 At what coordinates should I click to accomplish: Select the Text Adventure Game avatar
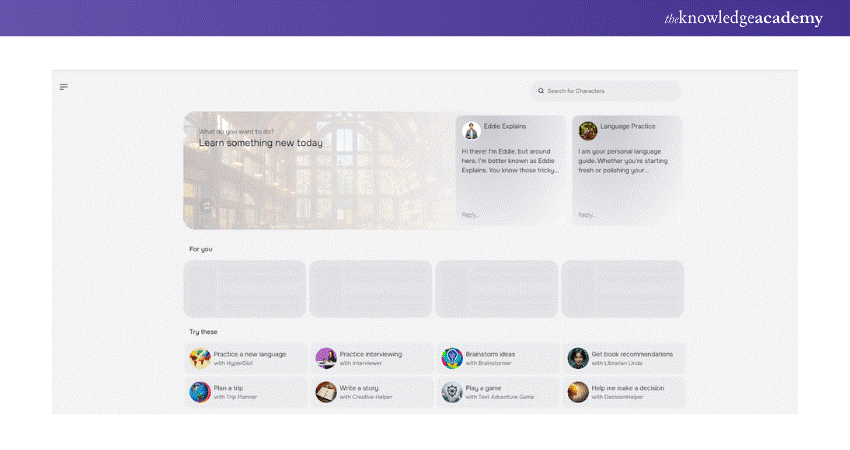coord(452,392)
